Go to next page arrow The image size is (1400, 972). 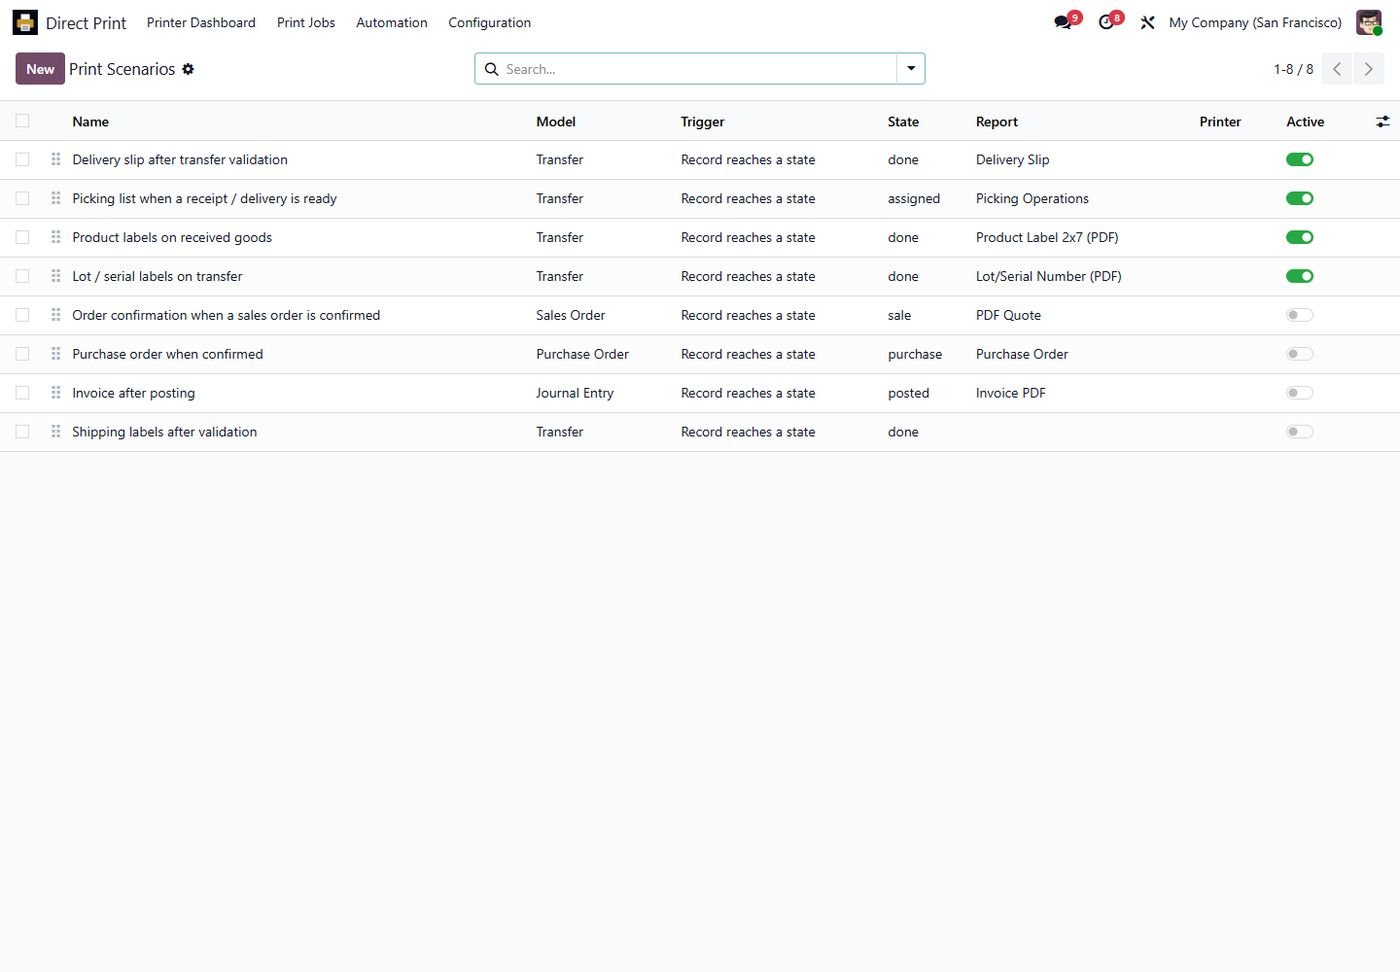coord(1368,69)
